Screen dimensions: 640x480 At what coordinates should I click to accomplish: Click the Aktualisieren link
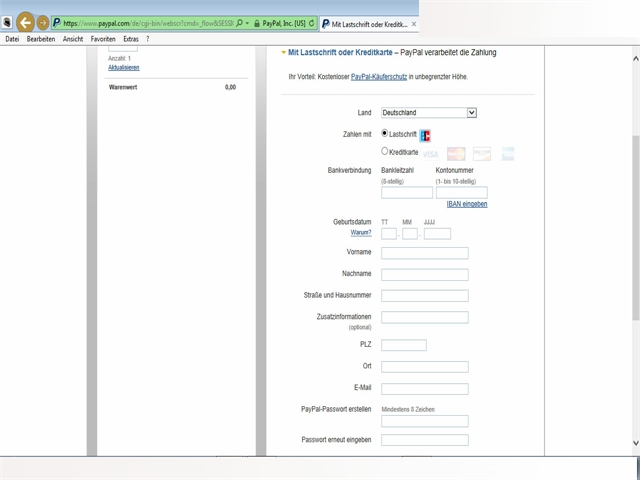pos(124,68)
